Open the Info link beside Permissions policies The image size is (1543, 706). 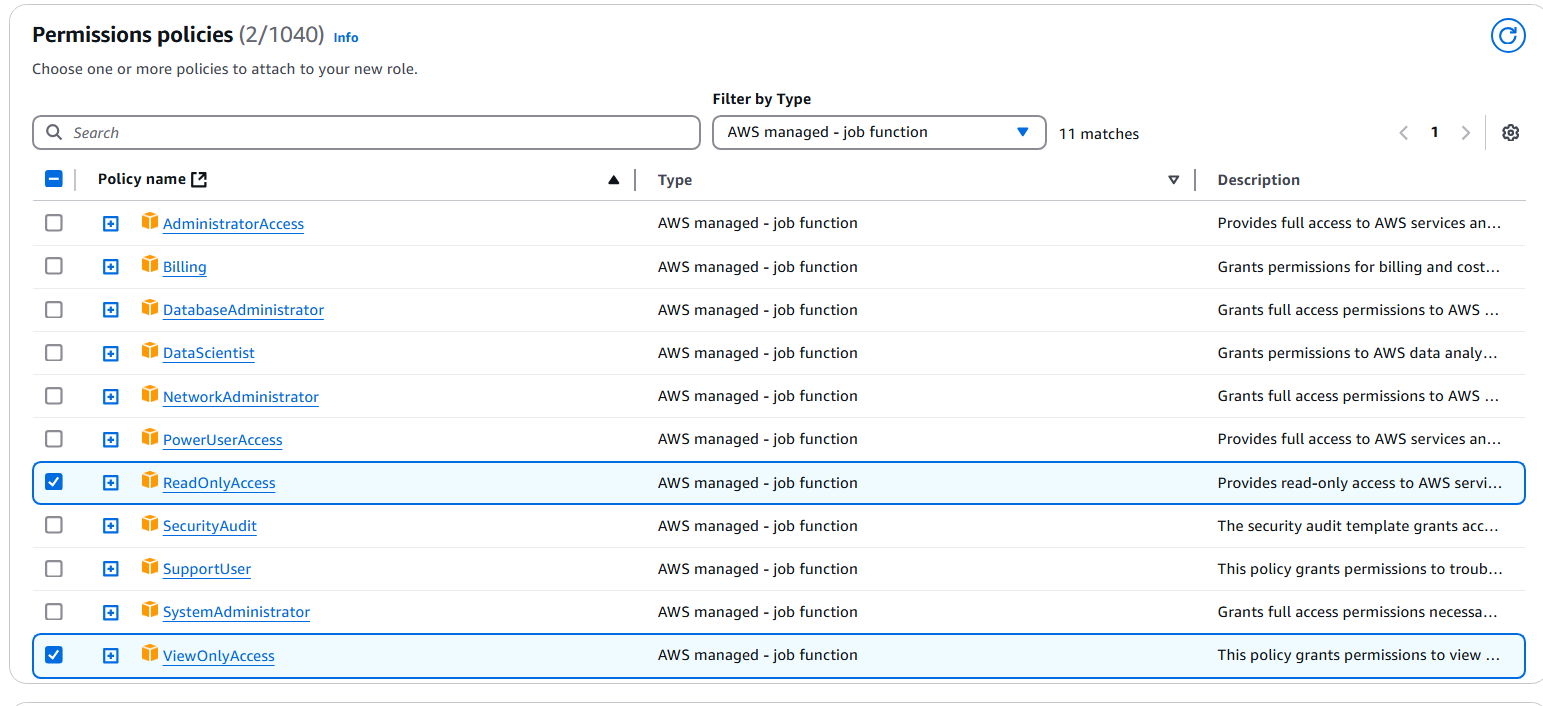pyautogui.click(x=345, y=38)
